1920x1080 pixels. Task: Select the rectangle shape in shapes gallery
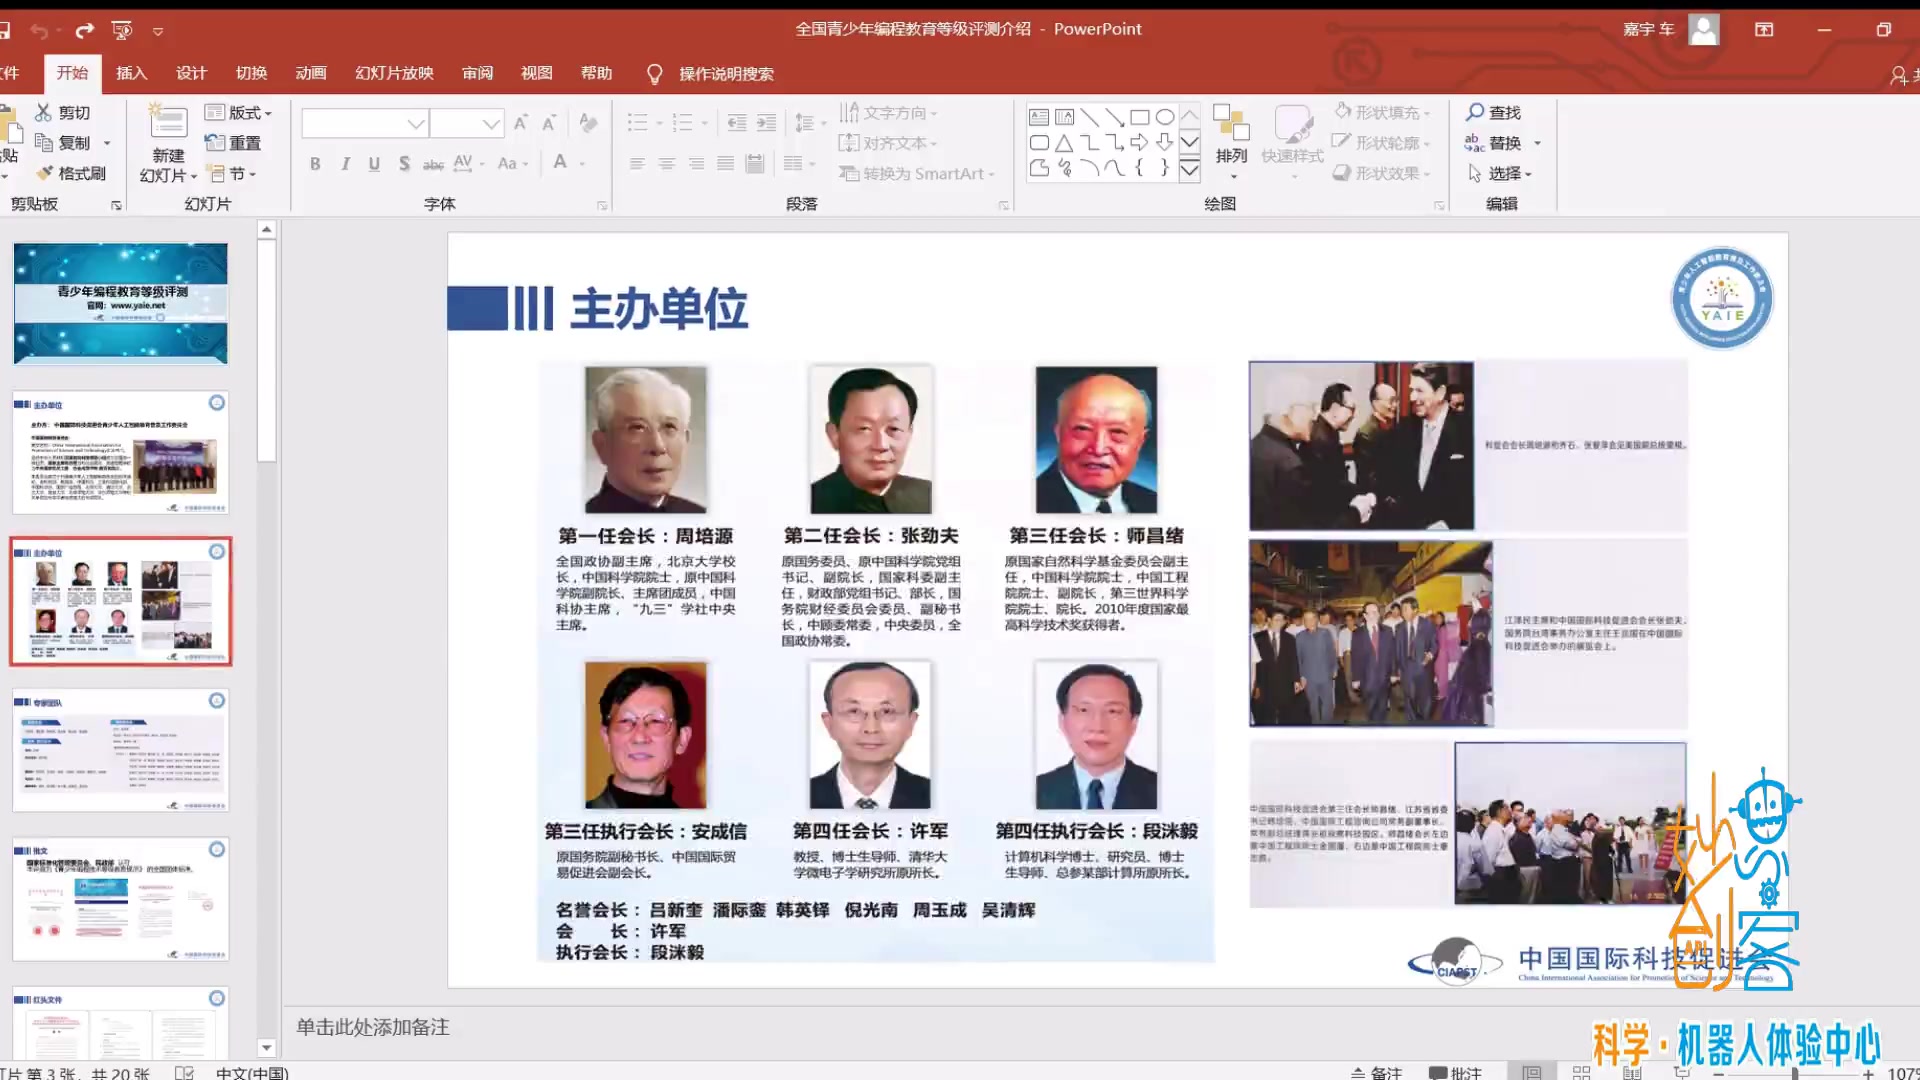1139,118
